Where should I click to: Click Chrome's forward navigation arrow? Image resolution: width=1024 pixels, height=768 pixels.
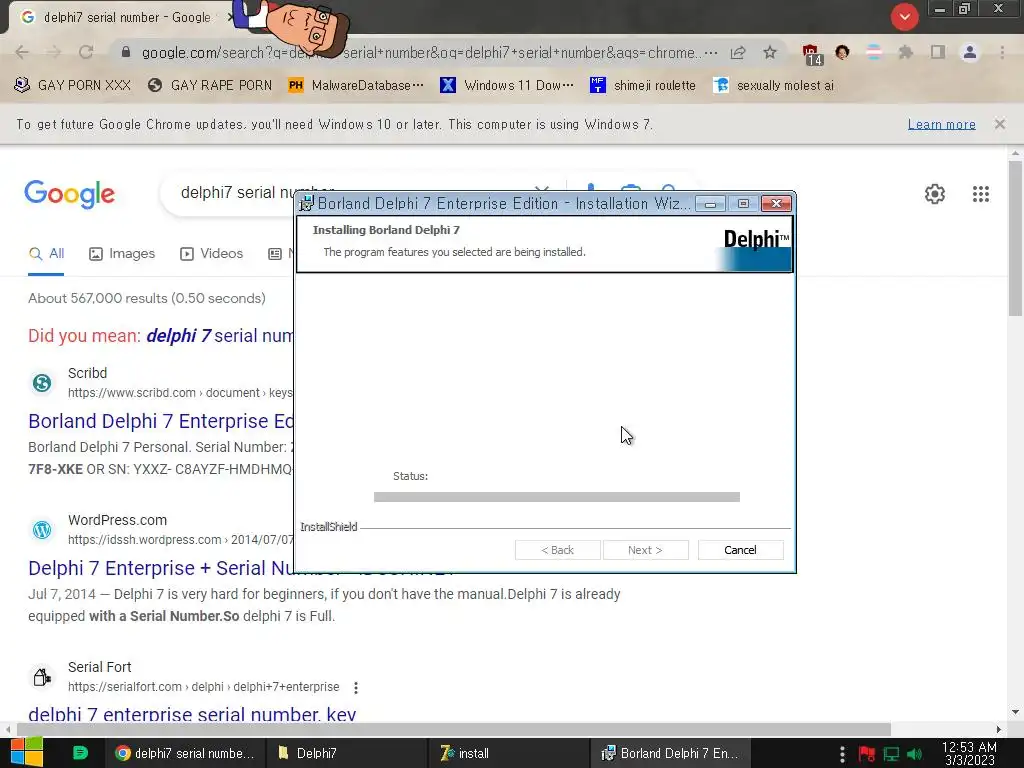pos(54,52)
